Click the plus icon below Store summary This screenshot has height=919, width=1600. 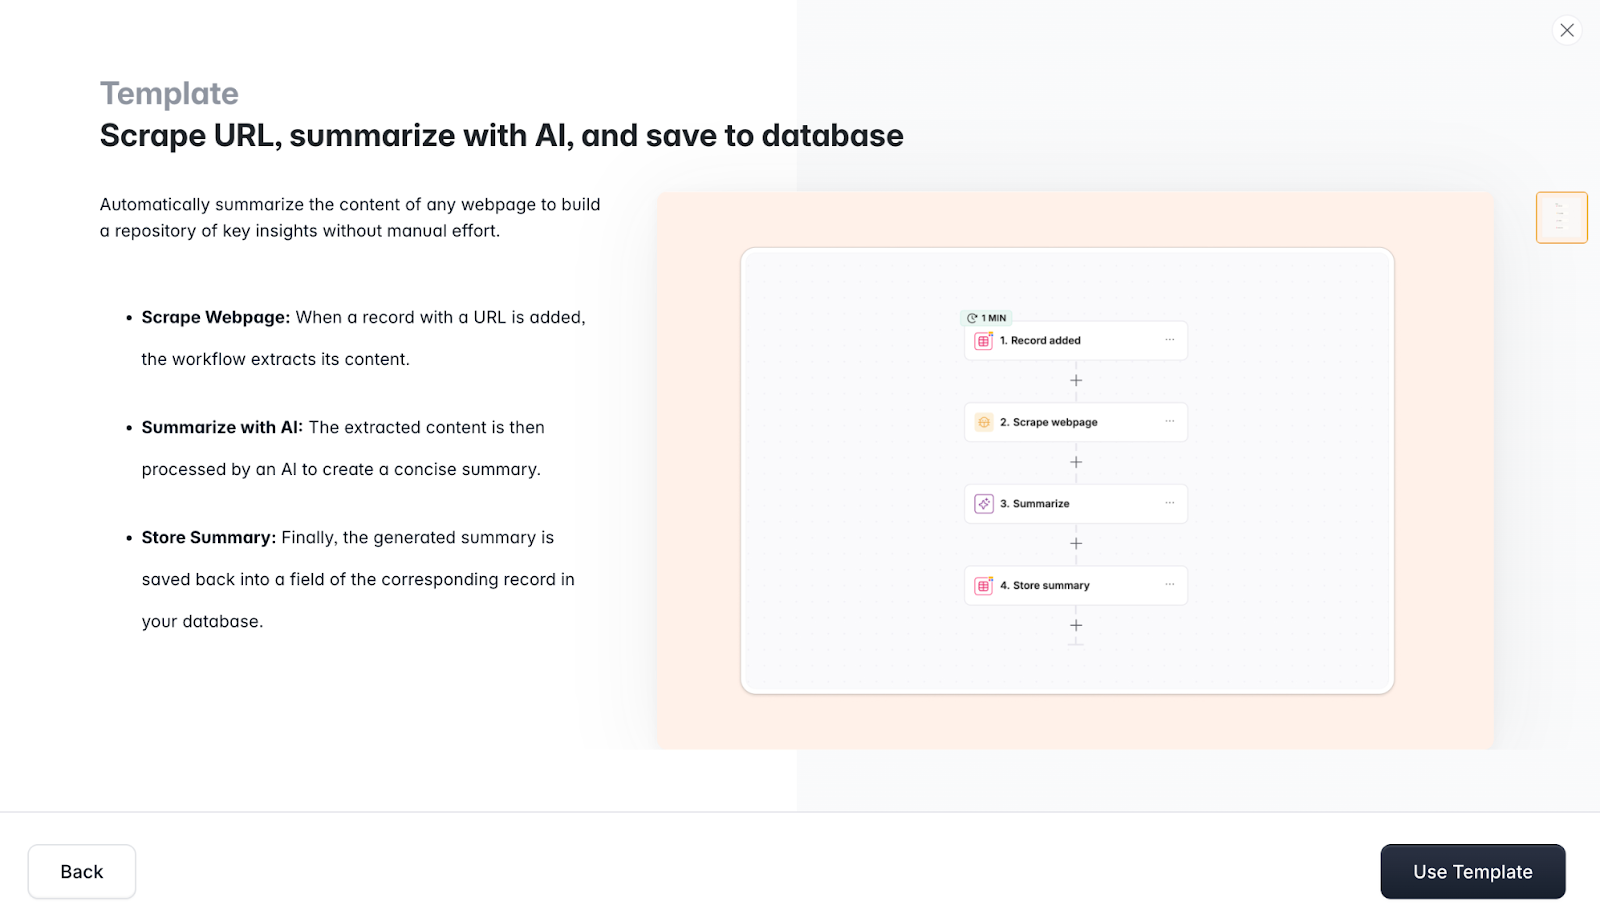point(1076,625)
